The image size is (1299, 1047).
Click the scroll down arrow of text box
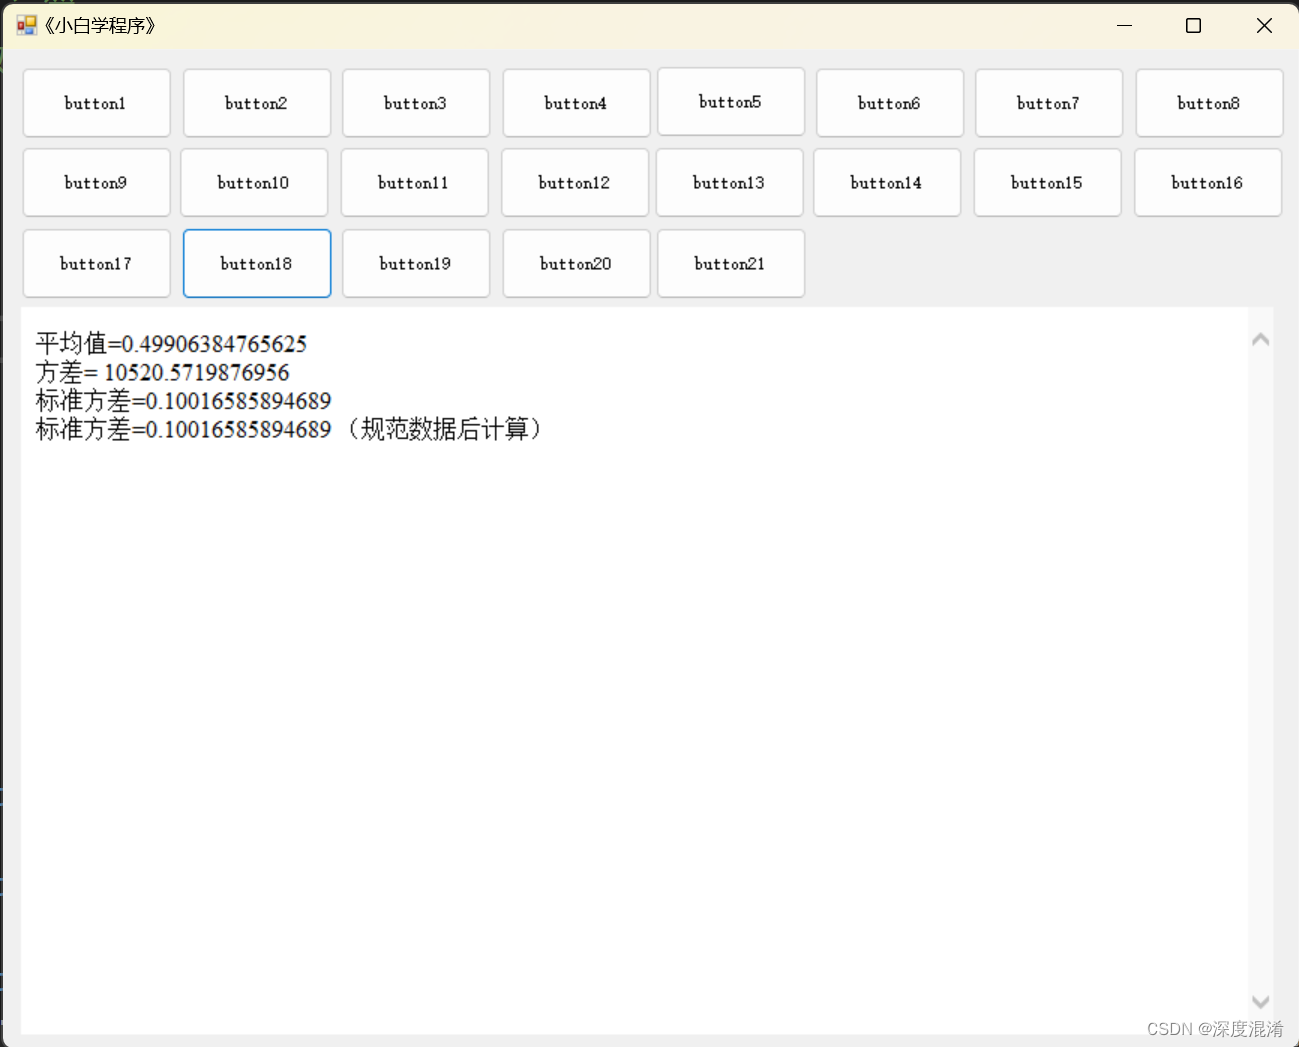pyautogui.click(x=1261, y=1002)
